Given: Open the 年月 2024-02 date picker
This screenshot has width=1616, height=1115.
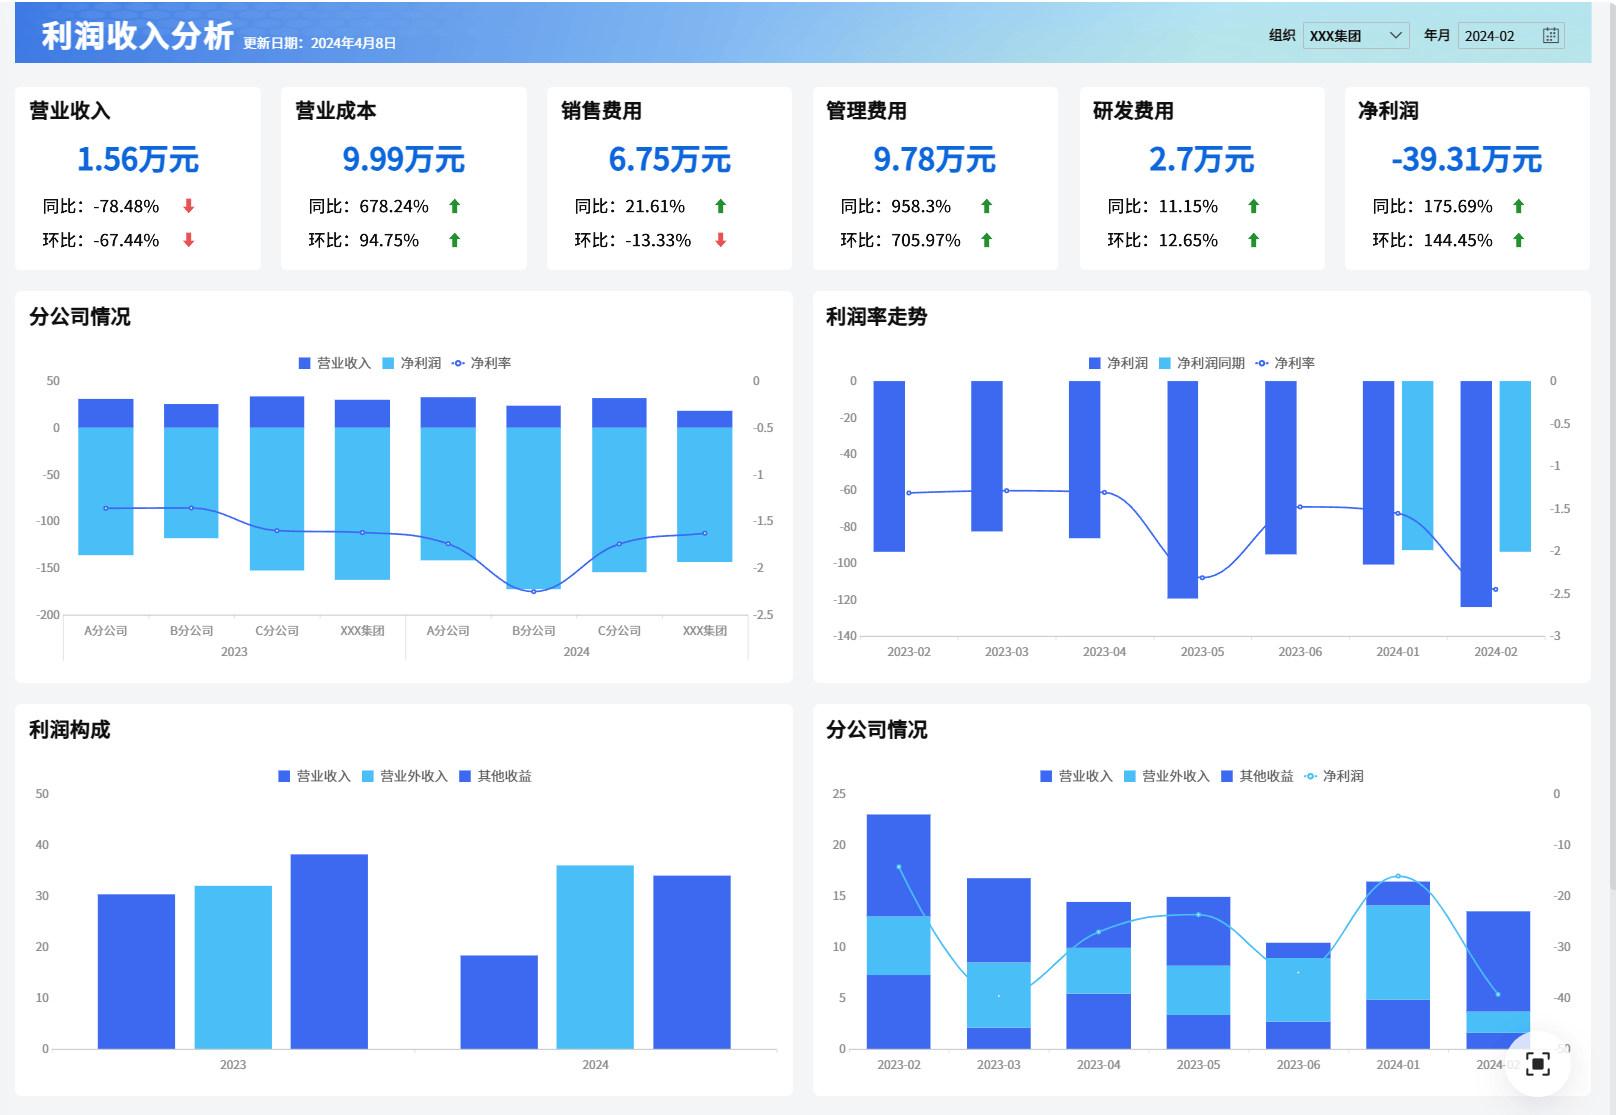Looking at the screenshot, I should click(x=1511, y=36).
